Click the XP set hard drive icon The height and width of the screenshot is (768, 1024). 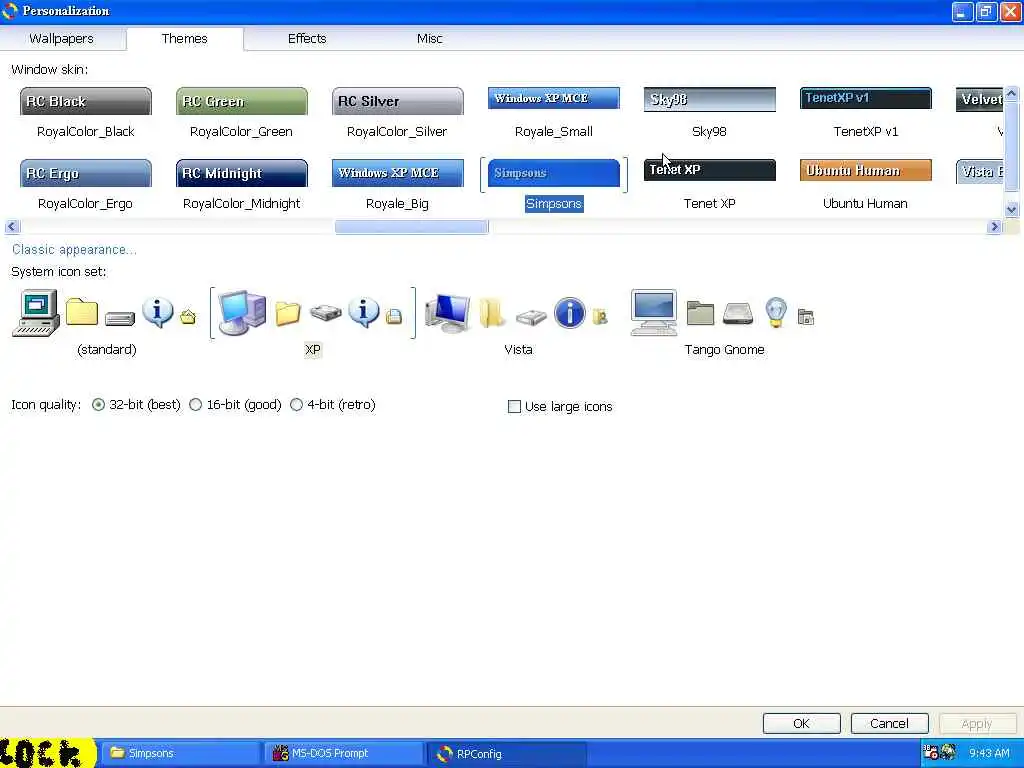(326, 313)
